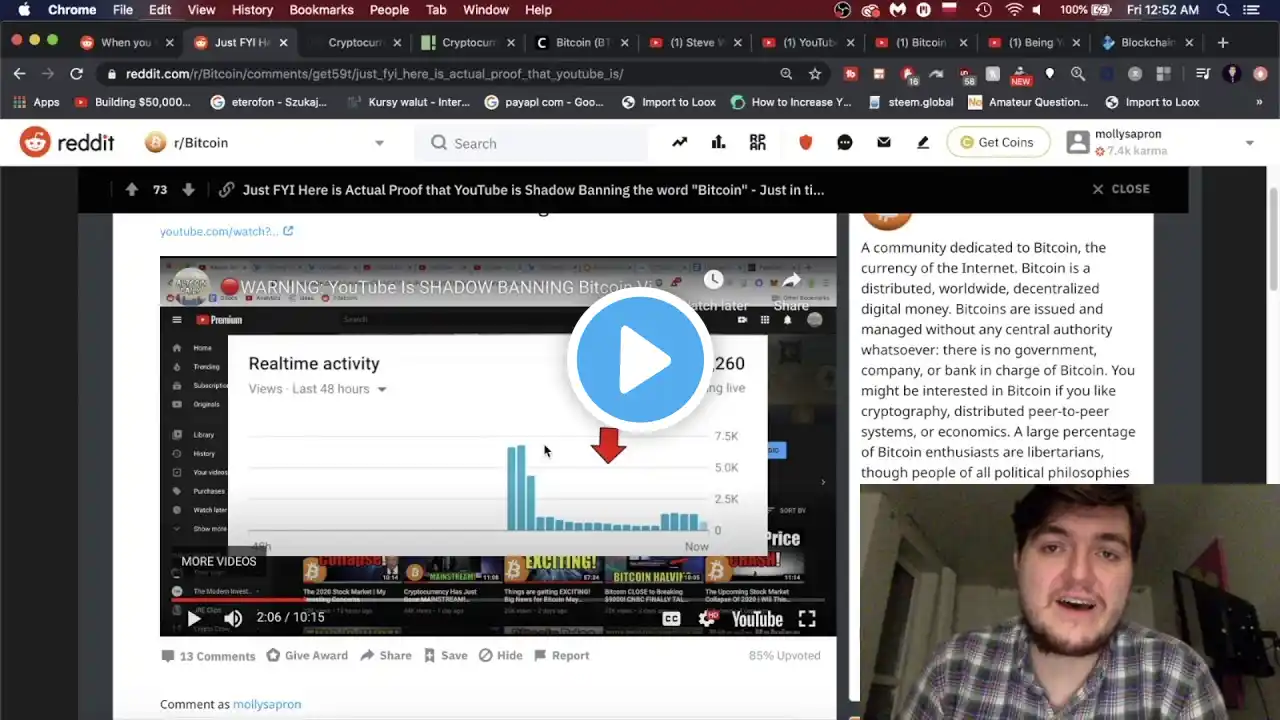Screen dimensions: 1280x720
Task: Click the pencil Create Post icon
Action: point(923,143)
